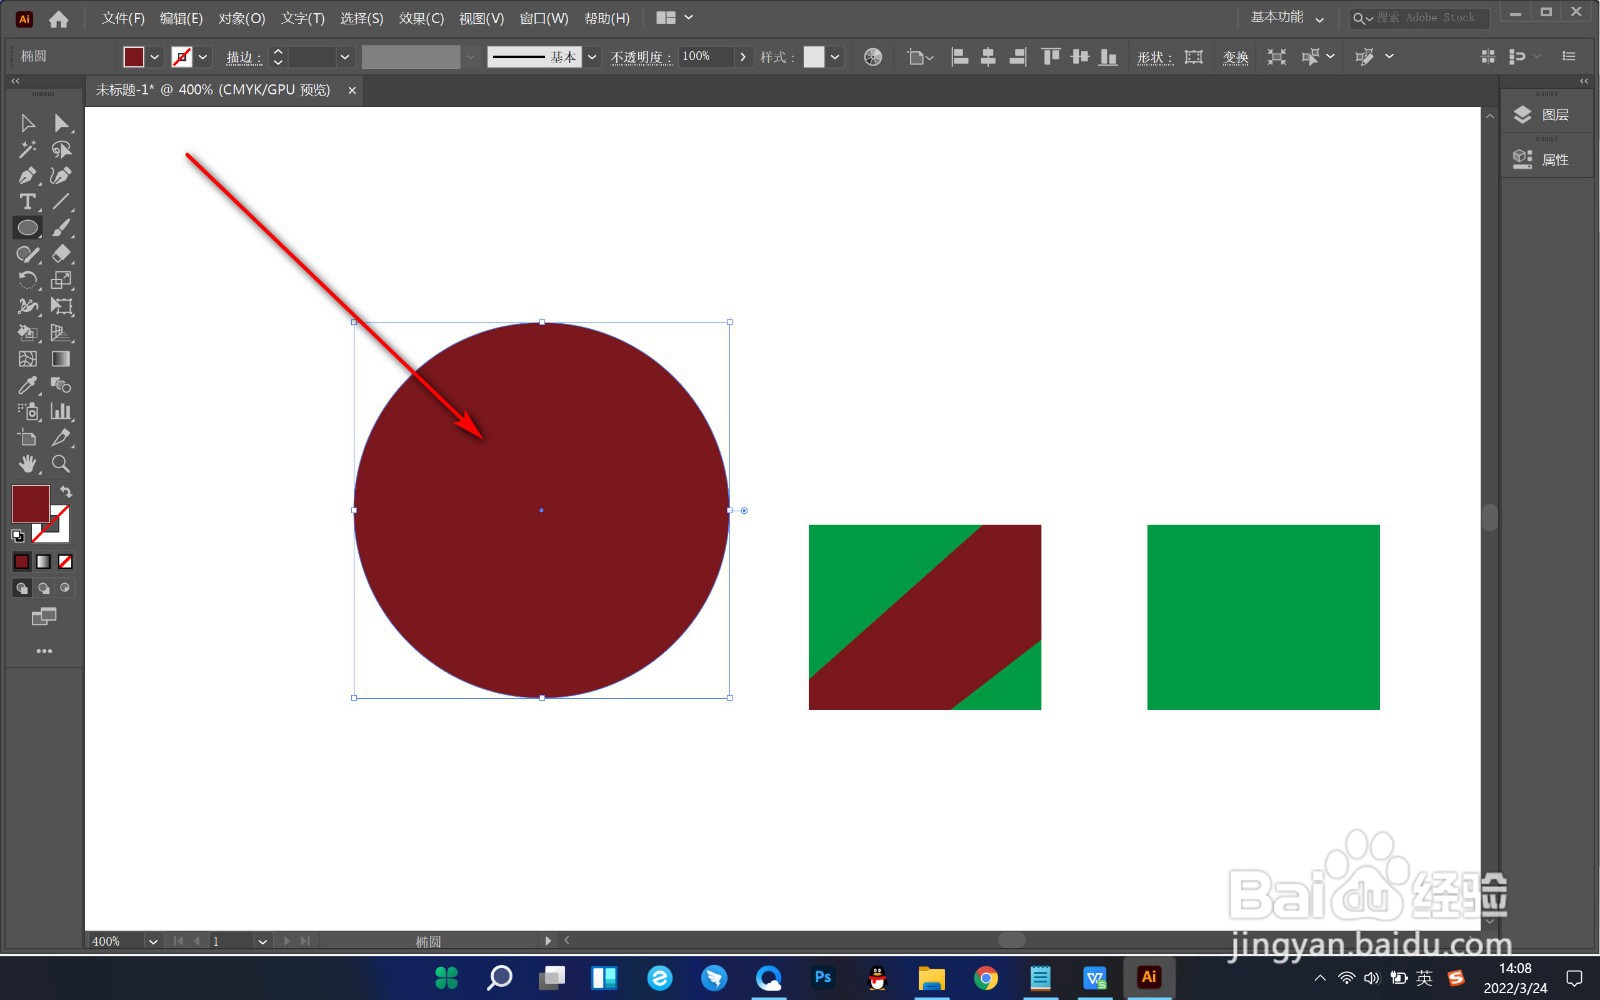1600x1000 pixels.
Task: Select the Column Graph tool
Action: (x=62, y=411)
